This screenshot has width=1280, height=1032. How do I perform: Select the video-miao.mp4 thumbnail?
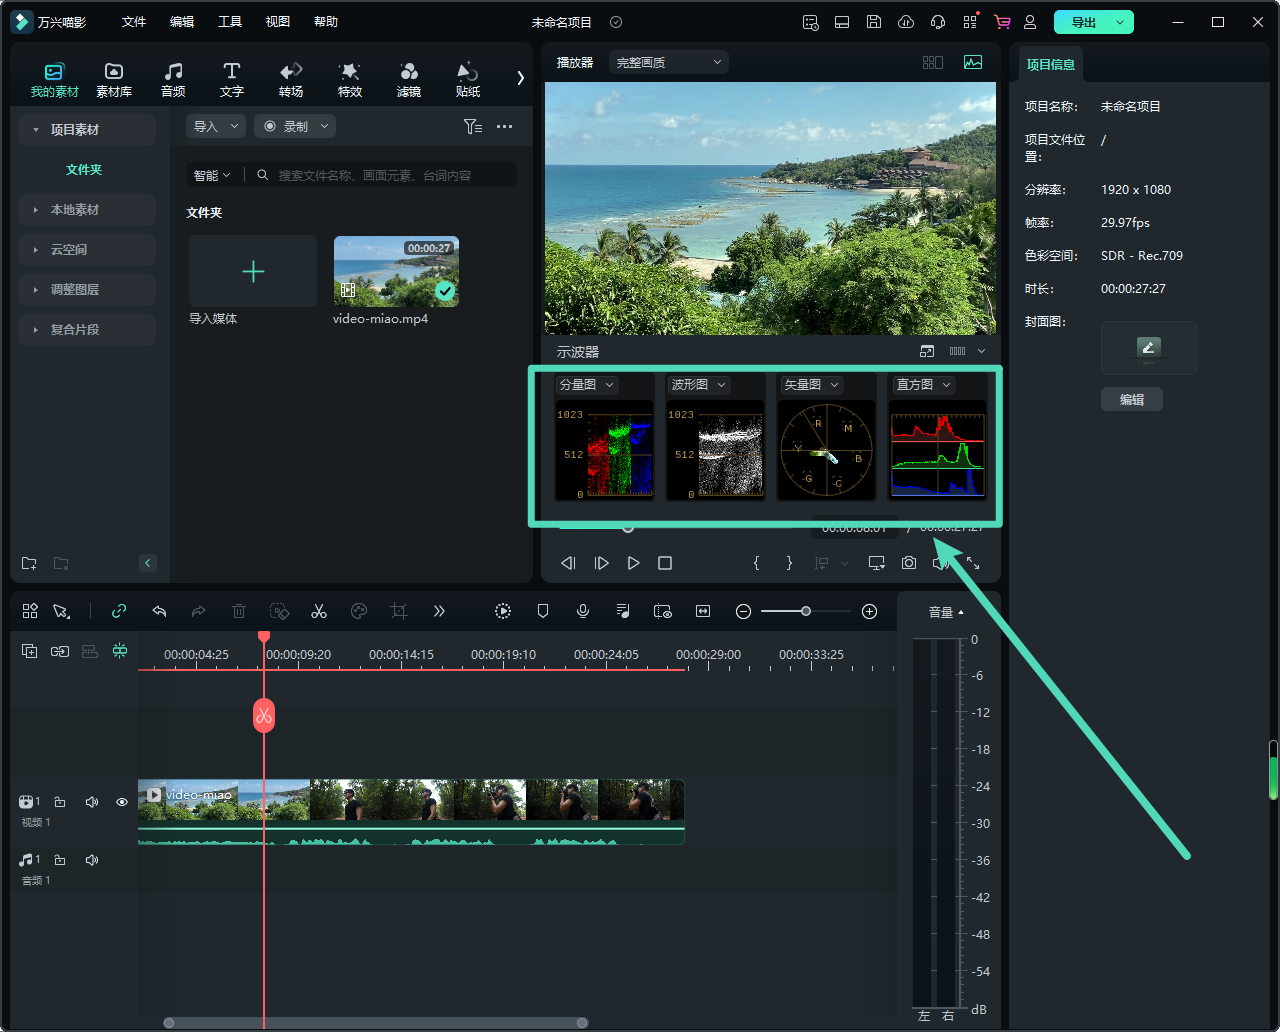click(396, 271)
